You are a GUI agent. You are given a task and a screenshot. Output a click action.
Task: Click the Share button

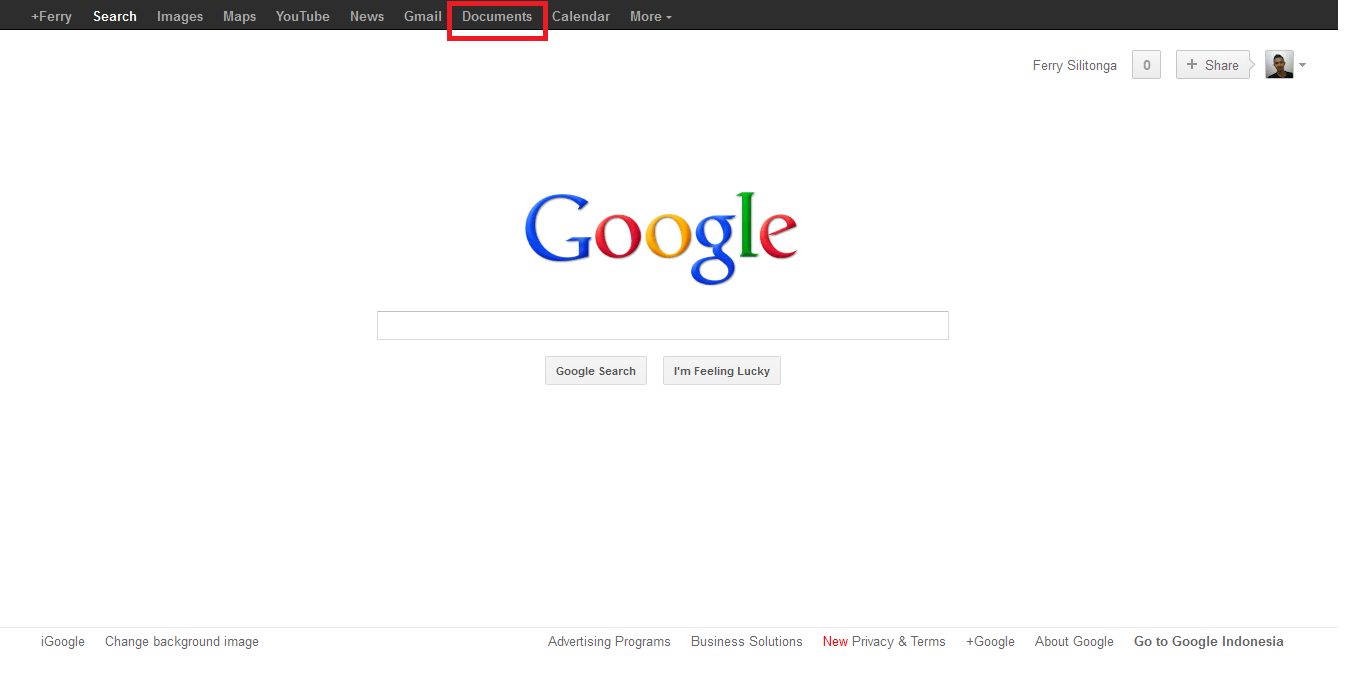point(1213,65)
